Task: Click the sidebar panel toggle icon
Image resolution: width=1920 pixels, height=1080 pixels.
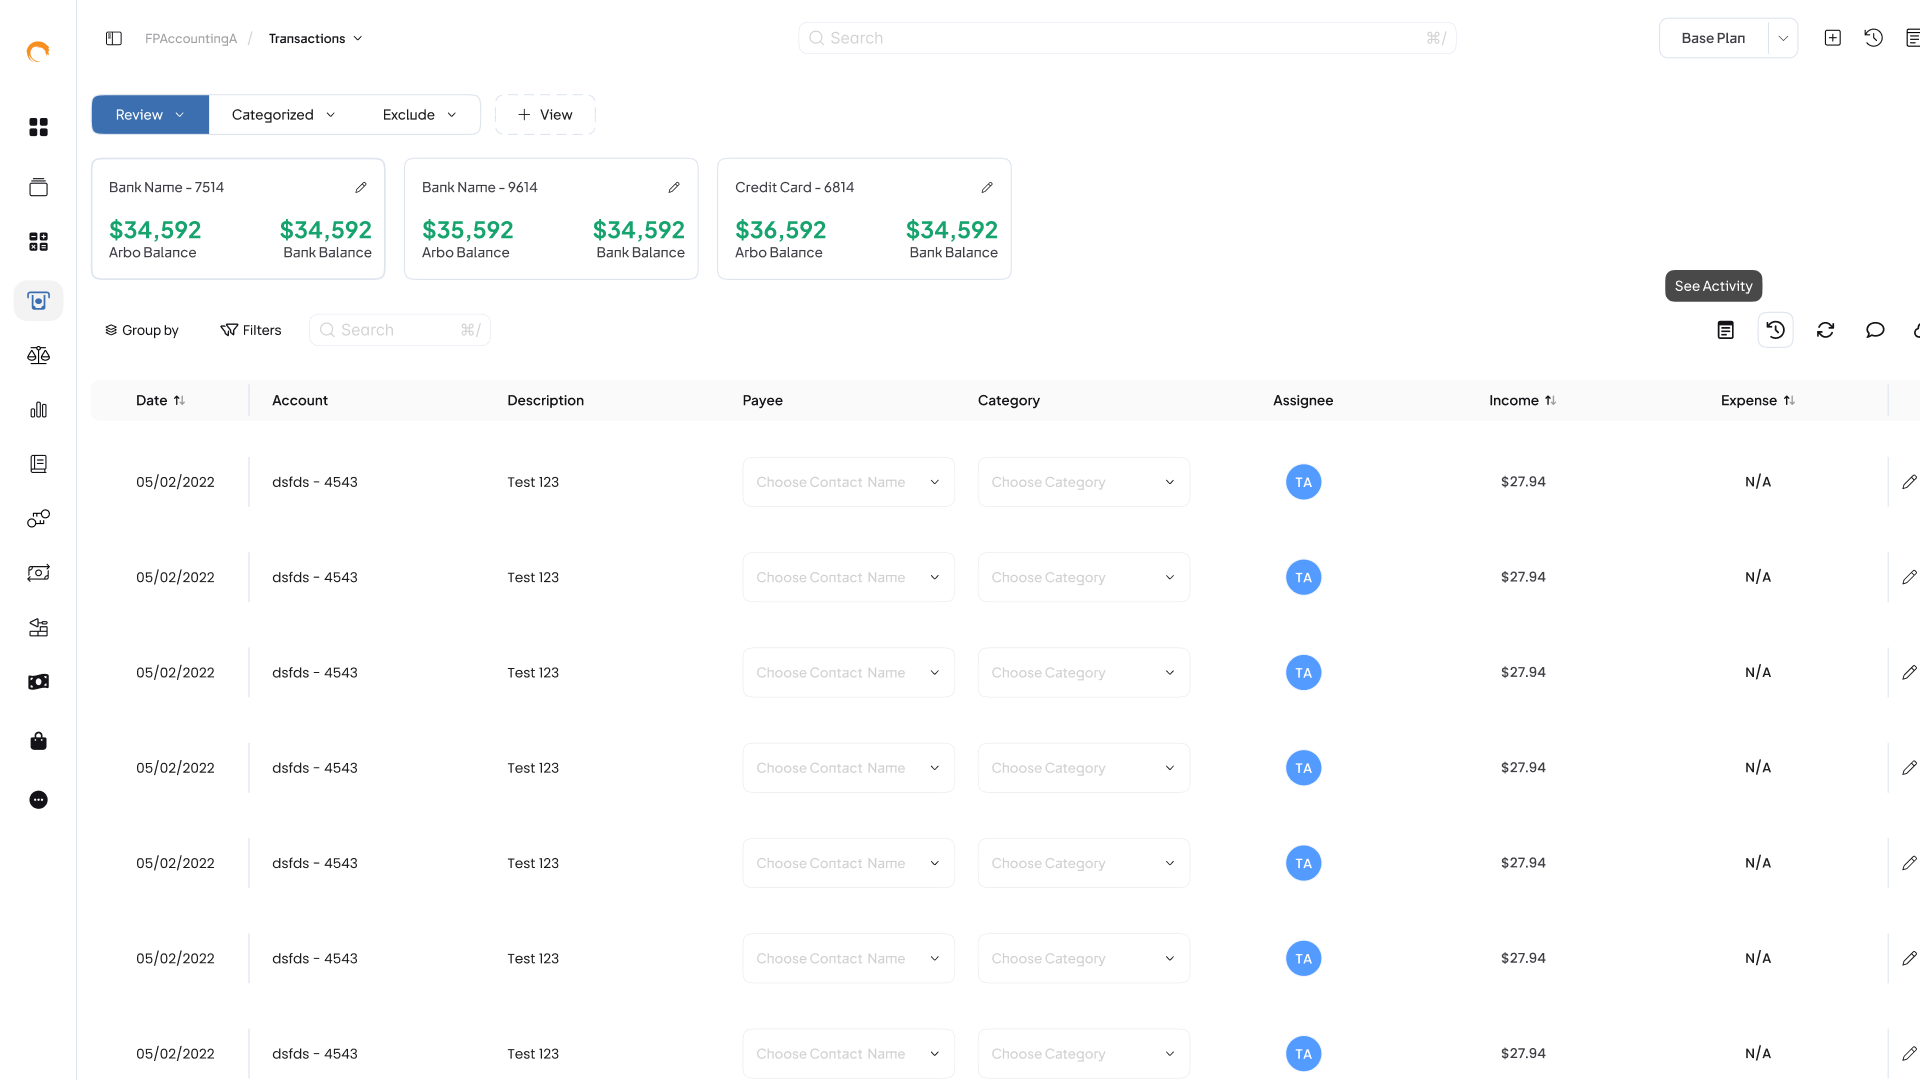Action: point(114,38)
